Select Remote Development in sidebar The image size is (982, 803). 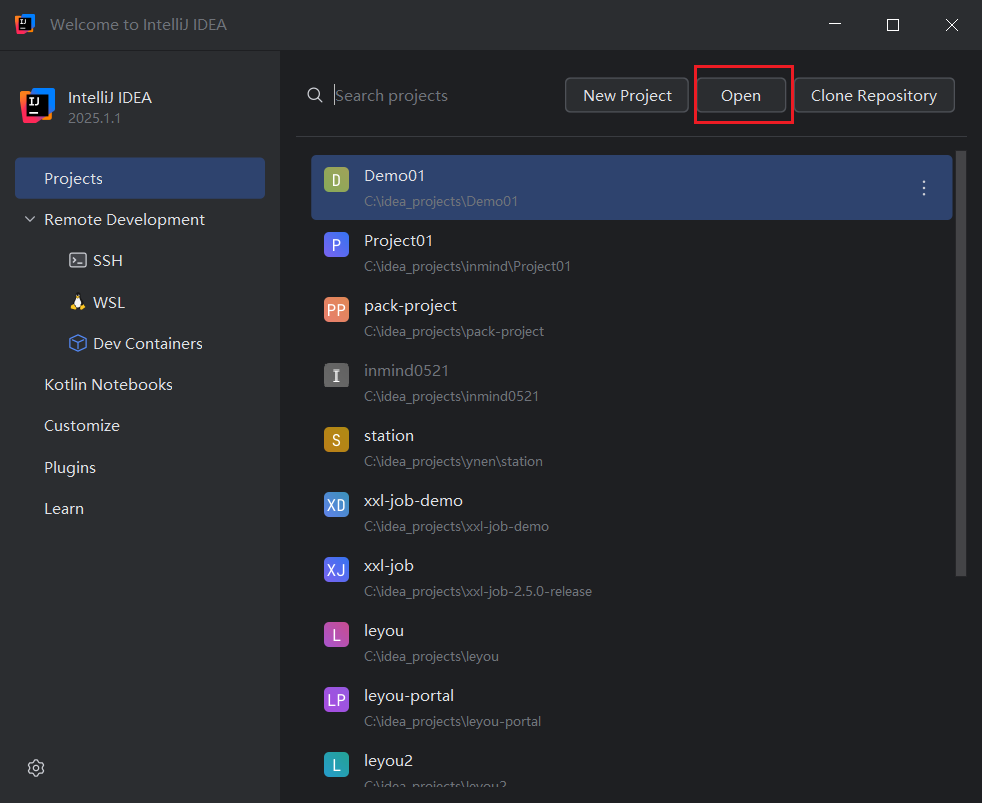pyautogui.click(x=124, y=220)
